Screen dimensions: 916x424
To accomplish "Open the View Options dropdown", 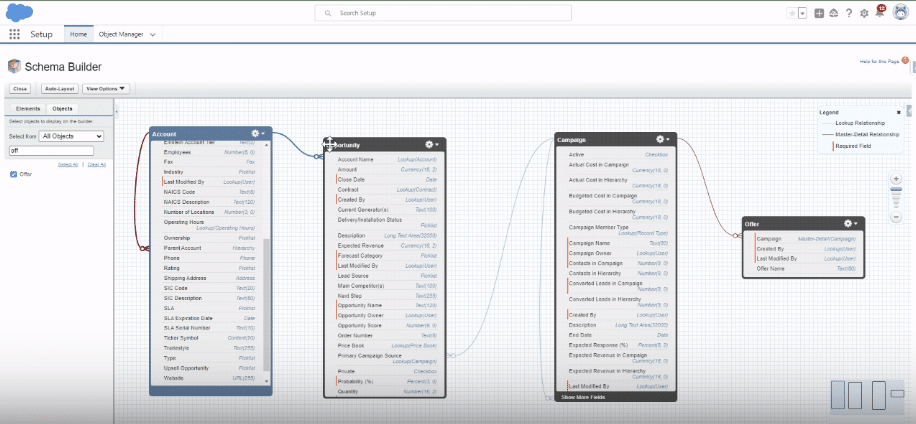I will point(106,89).
